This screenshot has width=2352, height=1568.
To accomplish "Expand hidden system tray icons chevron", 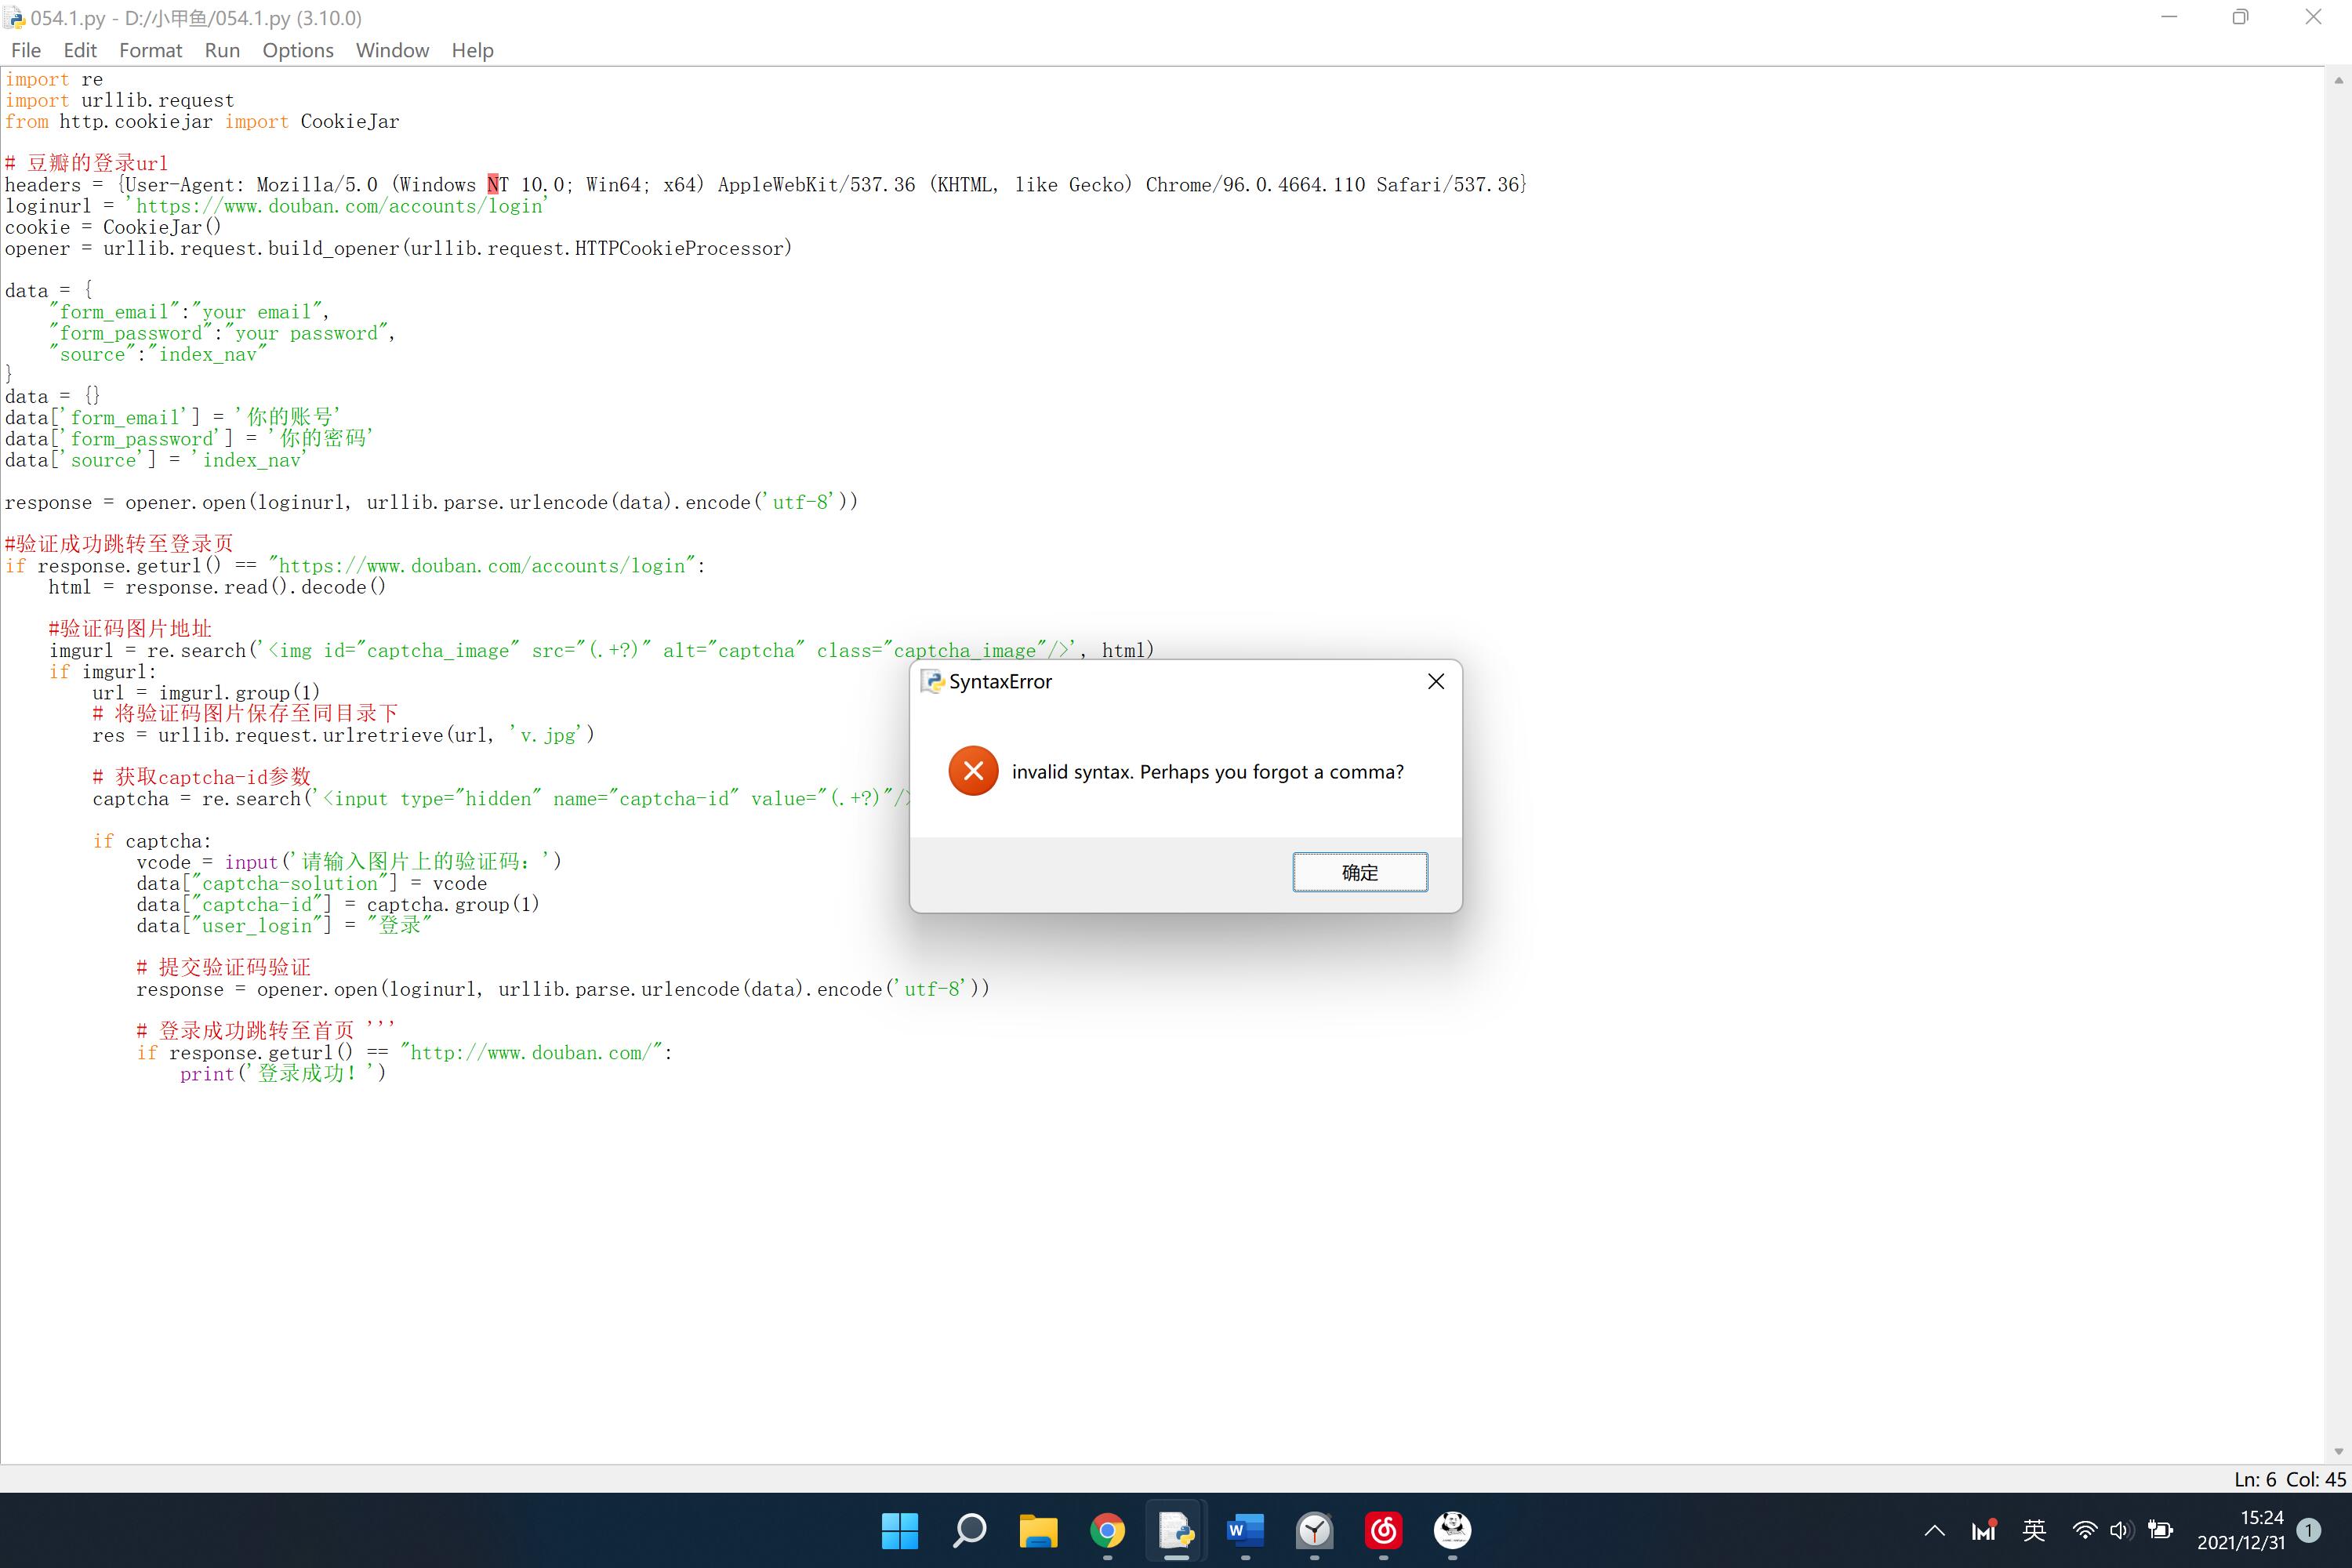I will (1935, 1530).
